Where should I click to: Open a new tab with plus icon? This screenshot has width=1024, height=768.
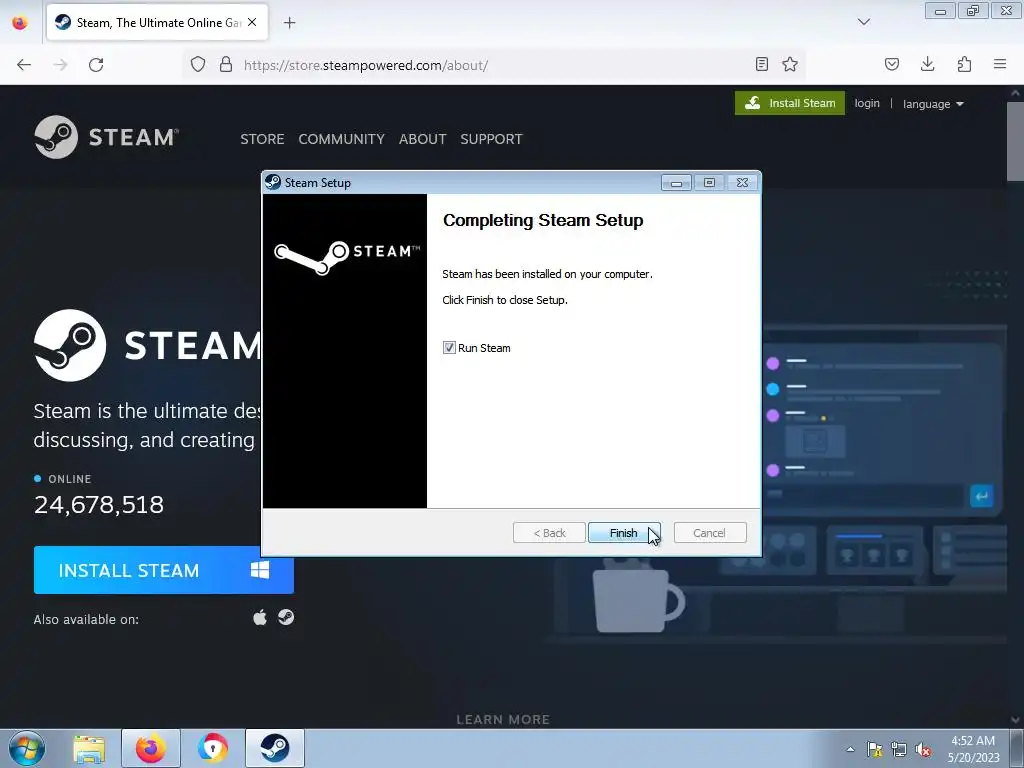coord(290,23)
